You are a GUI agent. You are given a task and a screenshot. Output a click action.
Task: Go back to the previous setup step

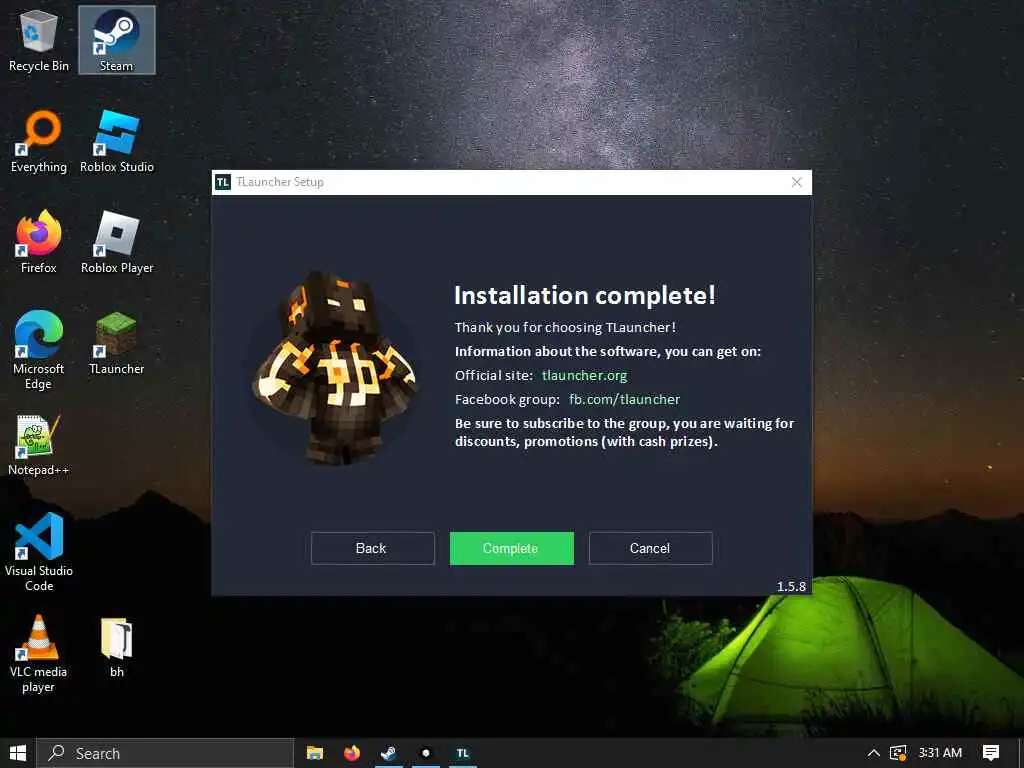coord(372,548)
